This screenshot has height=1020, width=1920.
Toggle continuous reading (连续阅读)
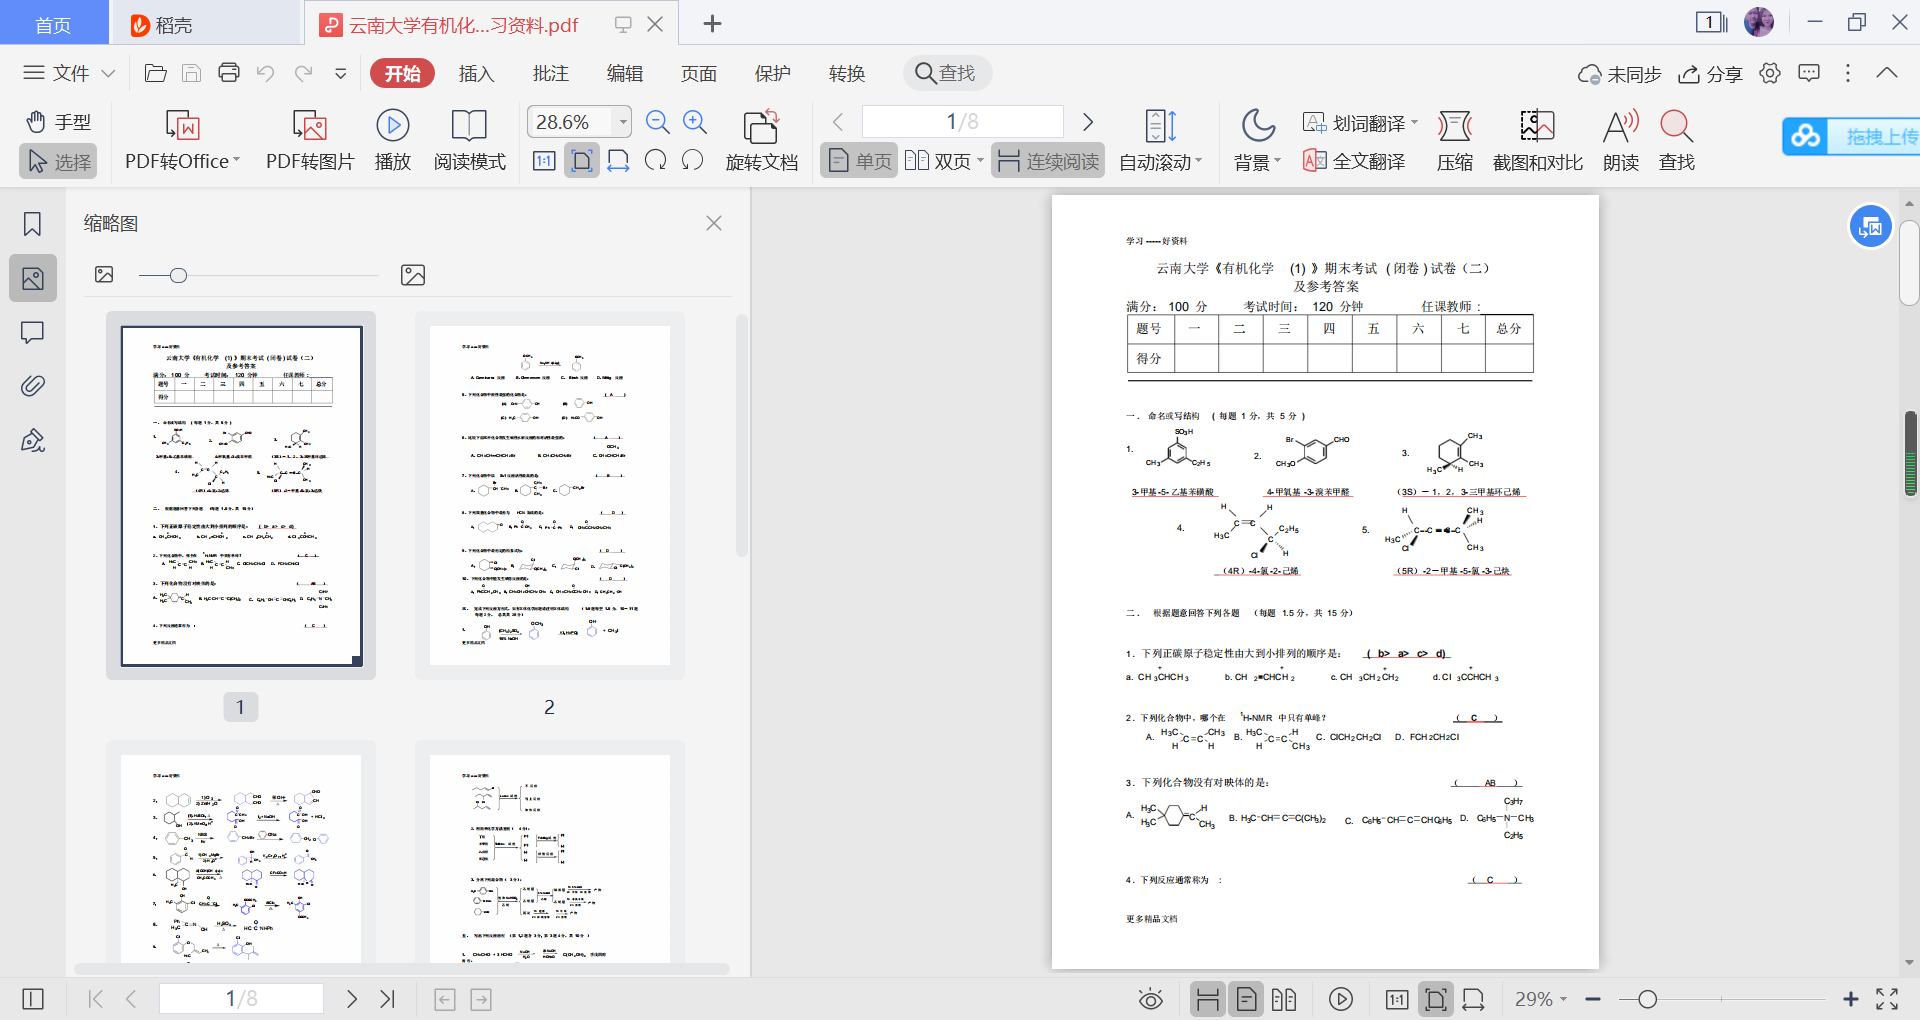[x=1048, y=161]
